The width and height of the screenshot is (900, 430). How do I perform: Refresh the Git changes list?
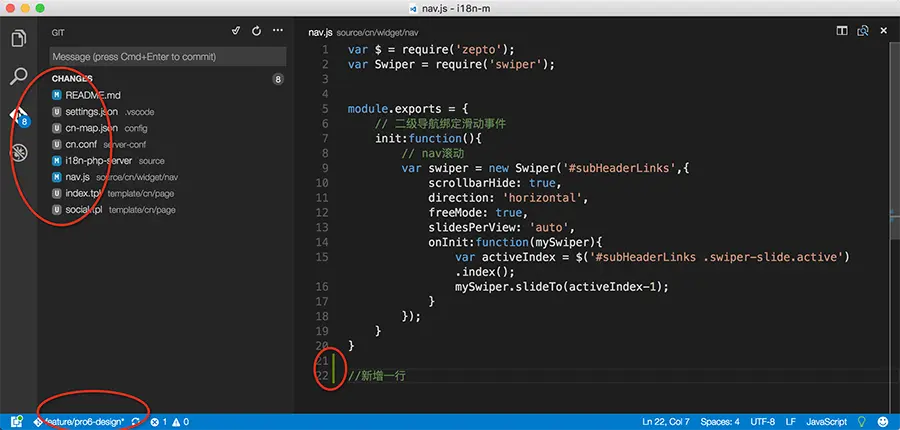[257, 31]
